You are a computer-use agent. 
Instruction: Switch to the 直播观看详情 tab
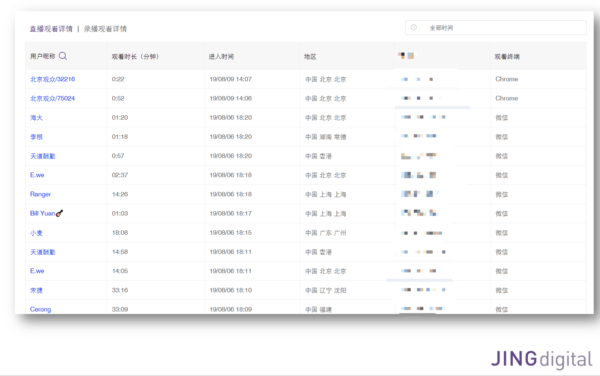point(51,29)
